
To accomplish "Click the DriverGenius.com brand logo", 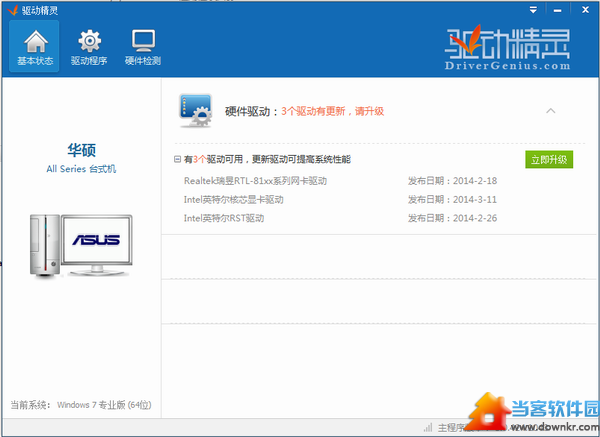I will point(507,48).
